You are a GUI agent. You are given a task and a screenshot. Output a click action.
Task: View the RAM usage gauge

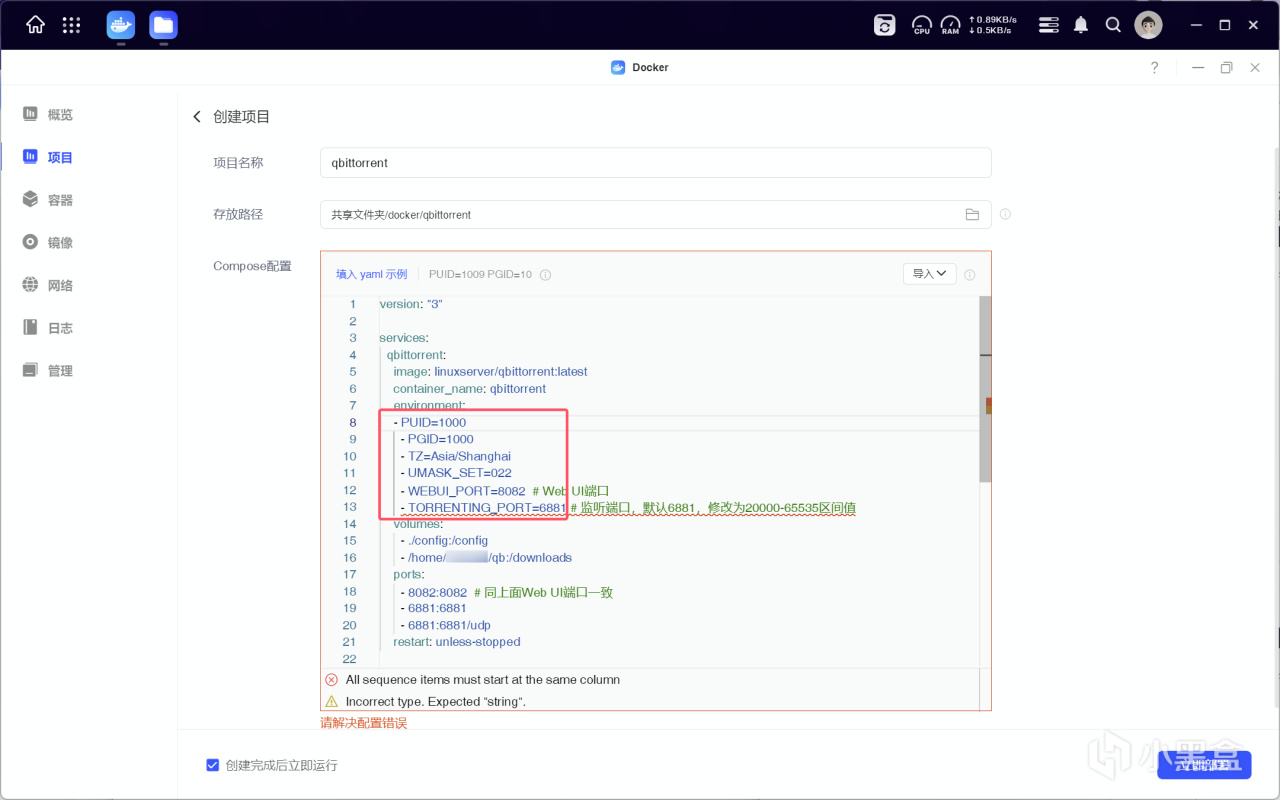coord(950,25)
